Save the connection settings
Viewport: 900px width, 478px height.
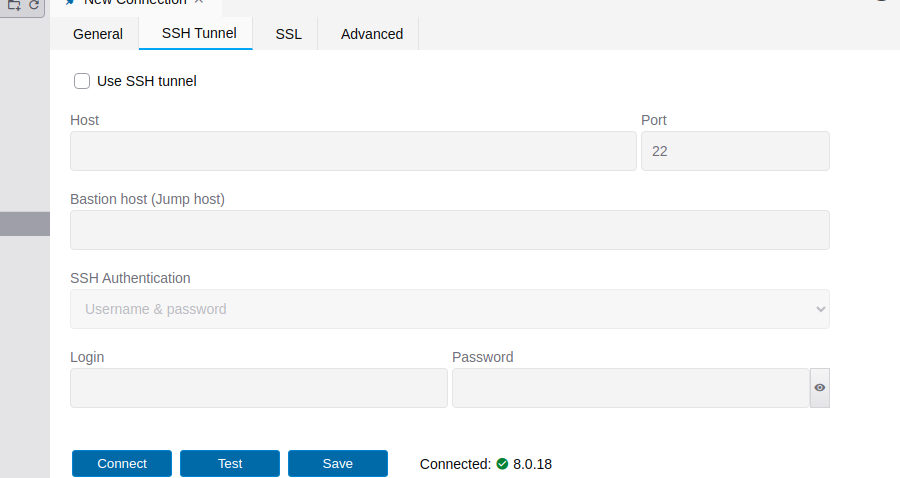[338, 464]
